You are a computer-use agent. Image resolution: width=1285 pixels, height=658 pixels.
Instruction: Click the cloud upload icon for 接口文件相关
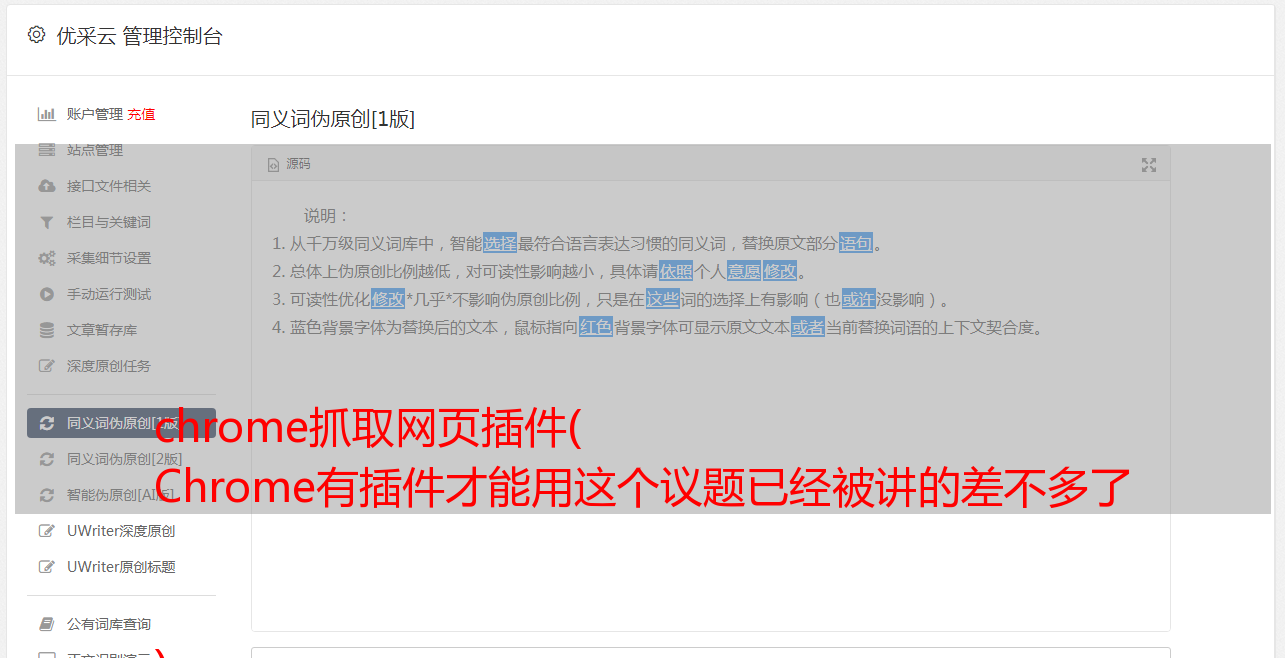pyautogui.click(x=46, y=186)
